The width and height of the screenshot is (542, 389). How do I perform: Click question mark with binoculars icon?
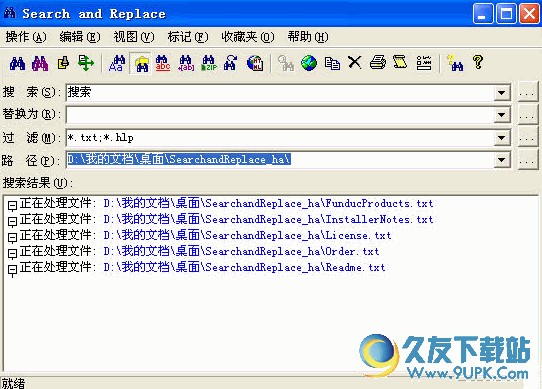[x=455, y=63]
